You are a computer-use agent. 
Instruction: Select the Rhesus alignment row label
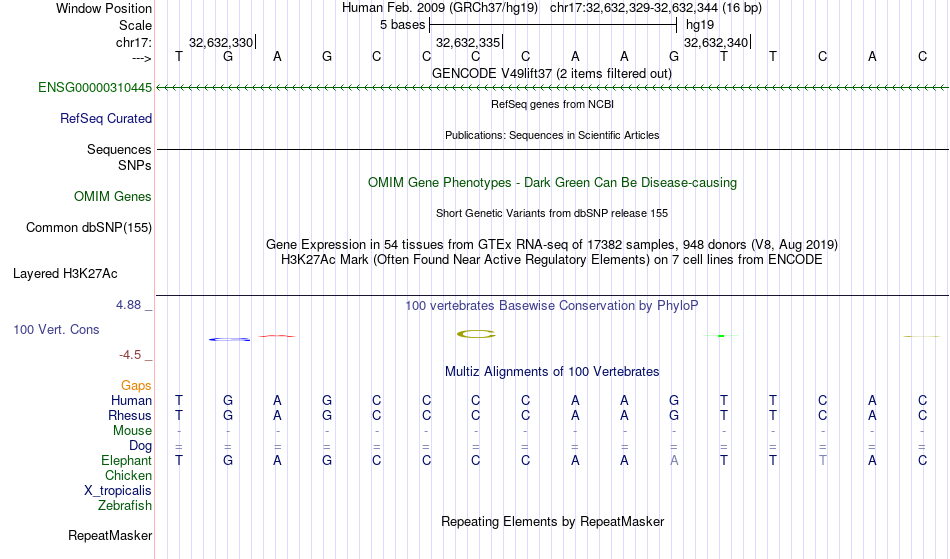[130, 416]
